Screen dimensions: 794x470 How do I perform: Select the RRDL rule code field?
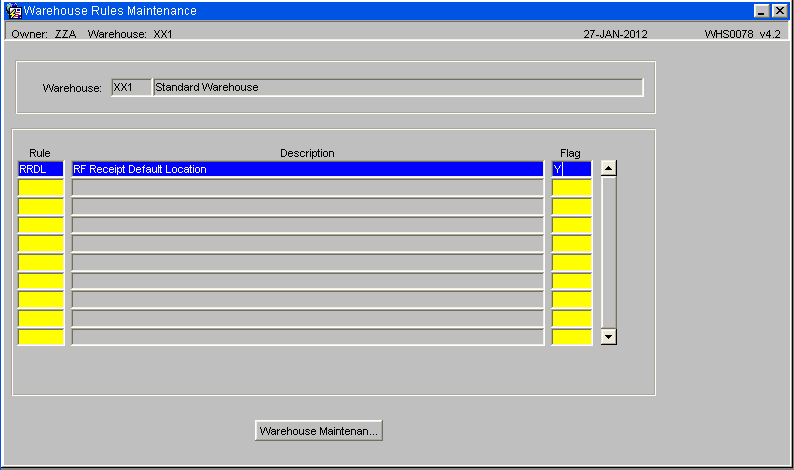click(41, 169)
